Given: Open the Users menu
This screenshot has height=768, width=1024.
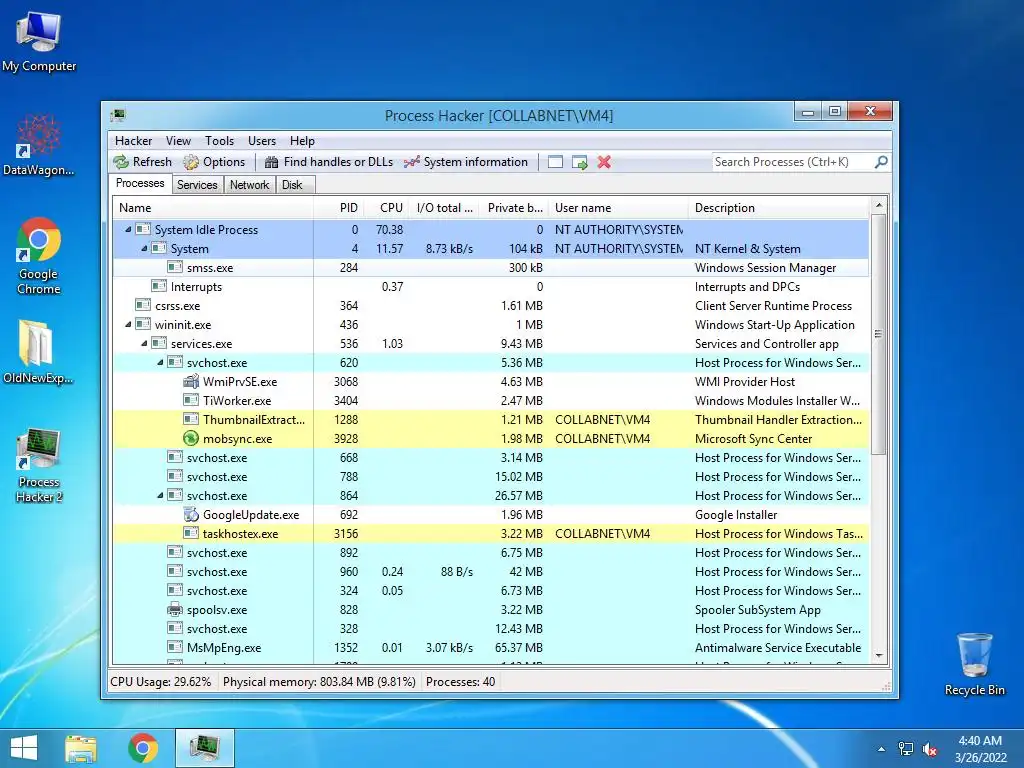Looking at the screenshot, I should coord(262,141).
